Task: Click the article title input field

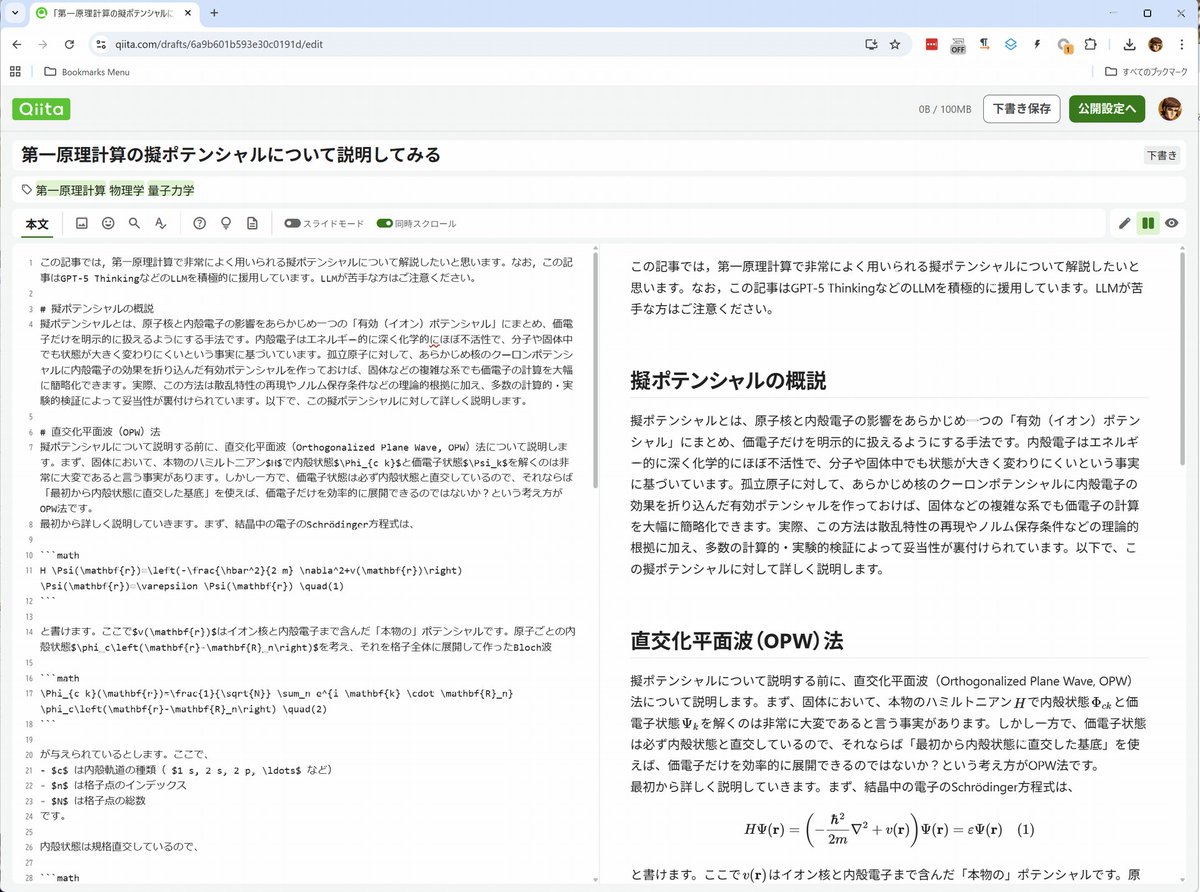Action: (575, 155)
